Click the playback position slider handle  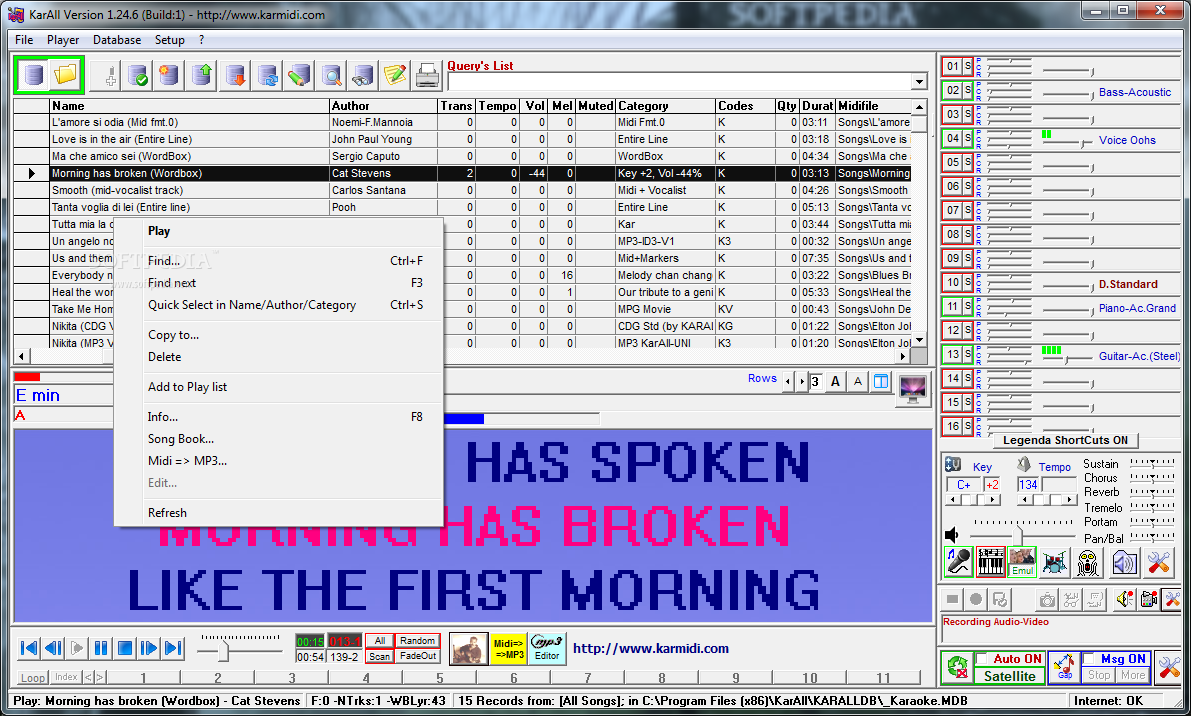(224, 651)
